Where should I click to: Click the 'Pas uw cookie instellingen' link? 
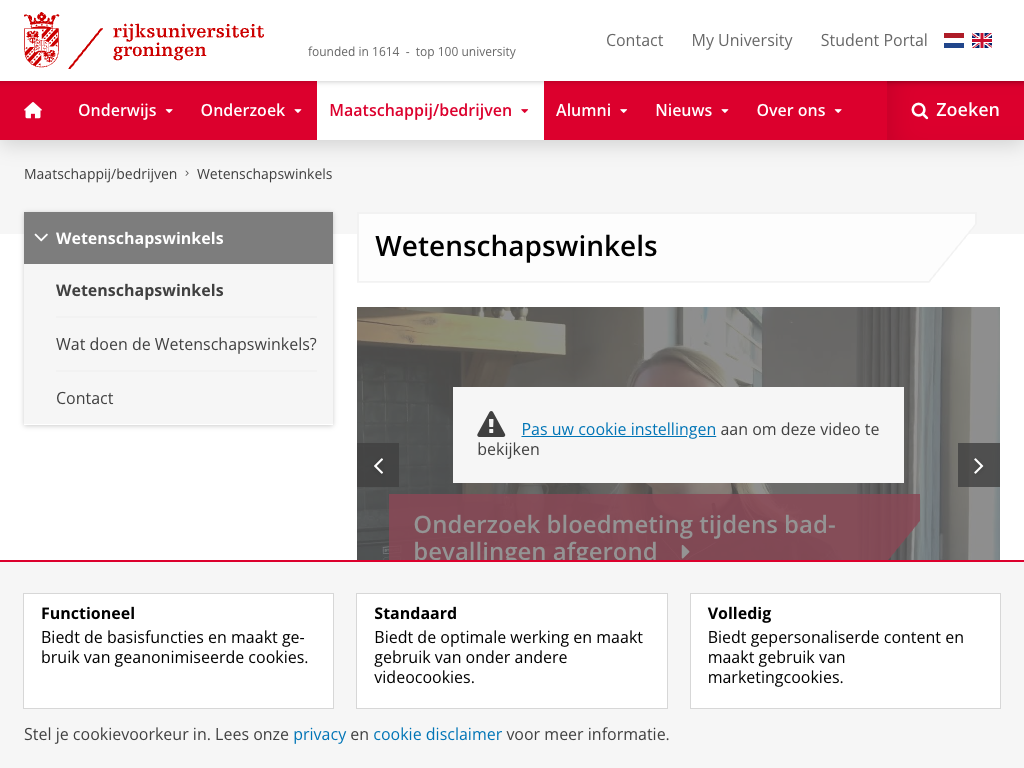tap(618, 429)
